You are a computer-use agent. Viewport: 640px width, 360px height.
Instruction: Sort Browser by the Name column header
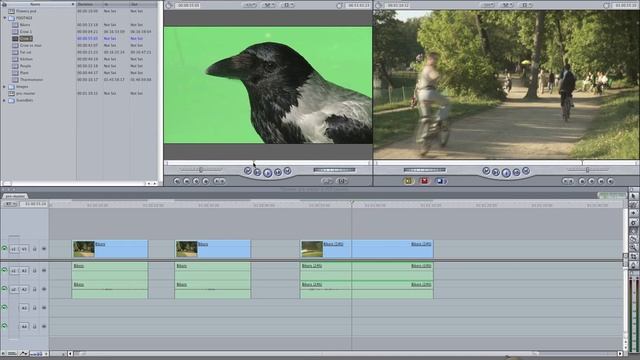(38, 4)
